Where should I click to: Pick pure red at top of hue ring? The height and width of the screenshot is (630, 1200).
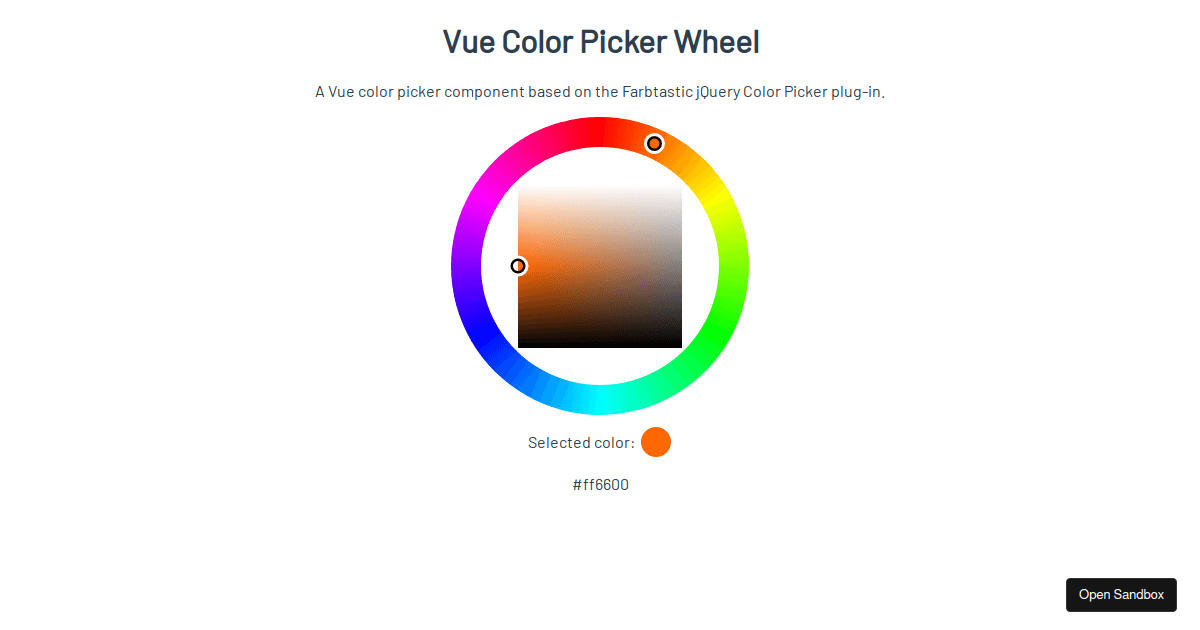pos(600,132)
